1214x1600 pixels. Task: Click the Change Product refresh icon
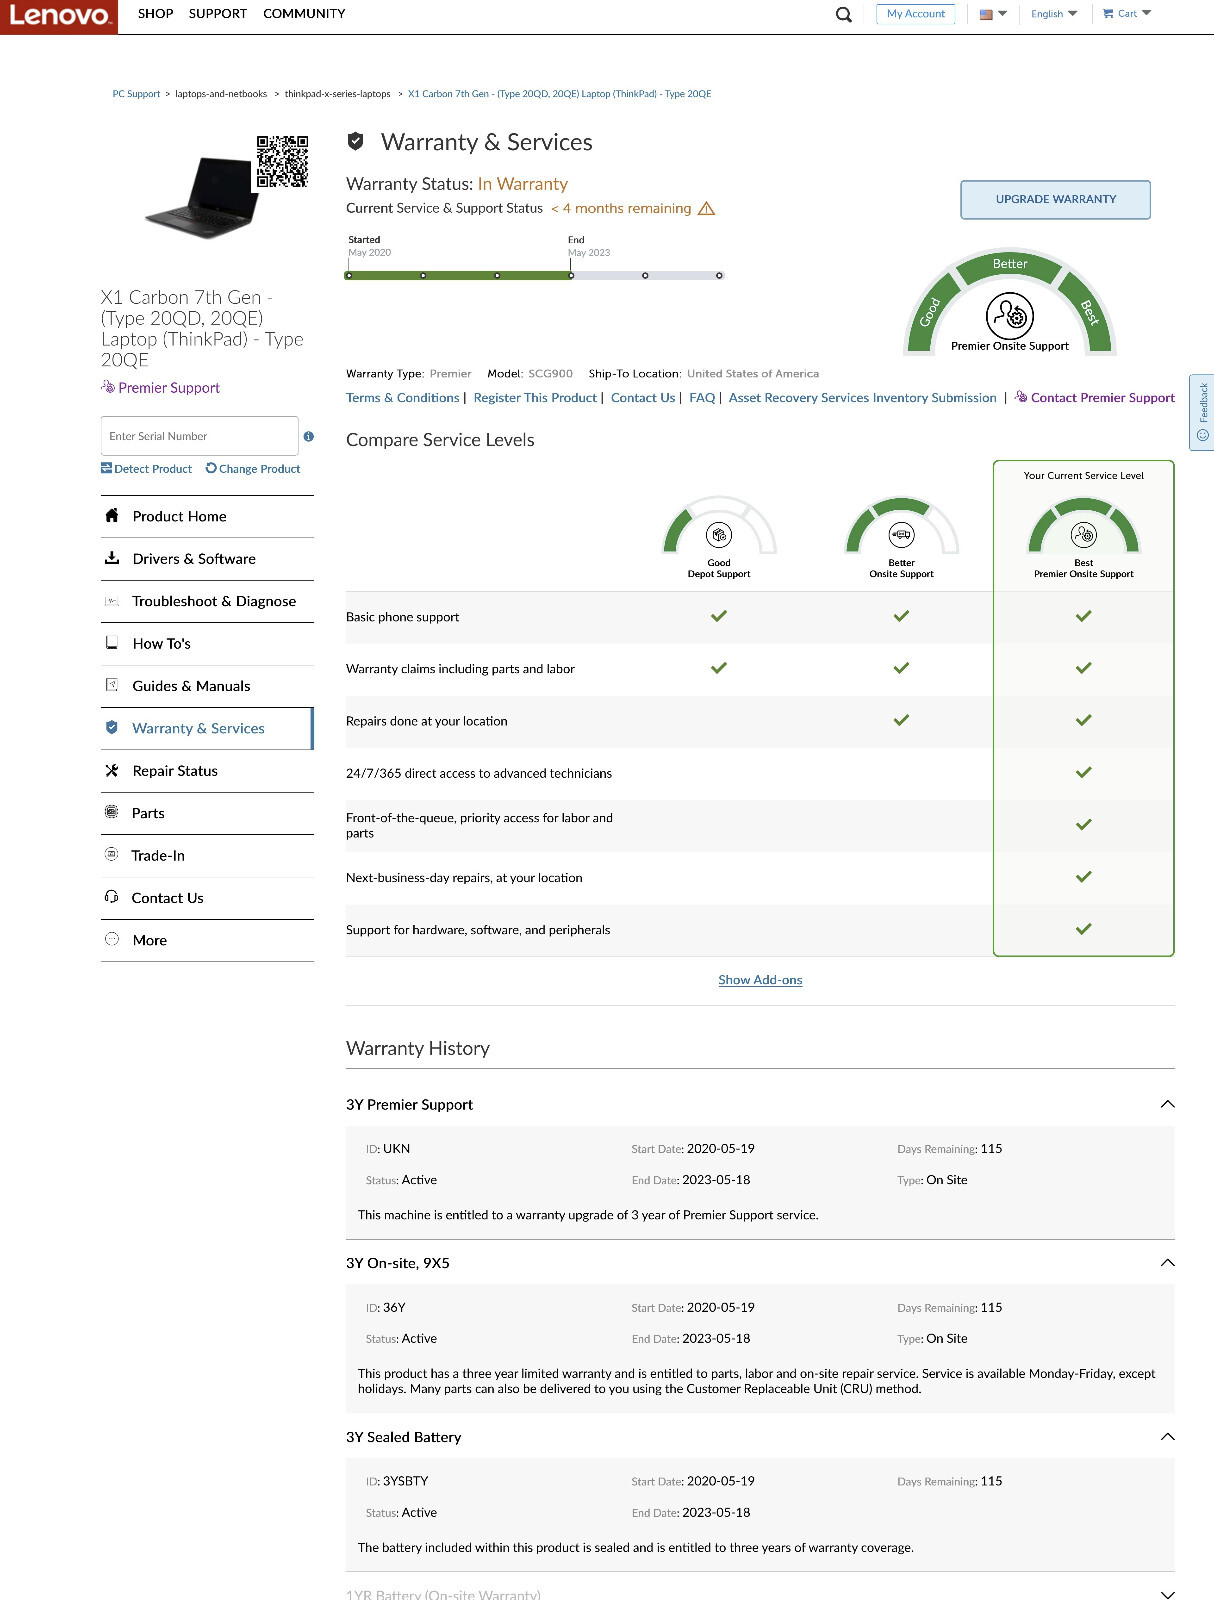tap(211, 468)
